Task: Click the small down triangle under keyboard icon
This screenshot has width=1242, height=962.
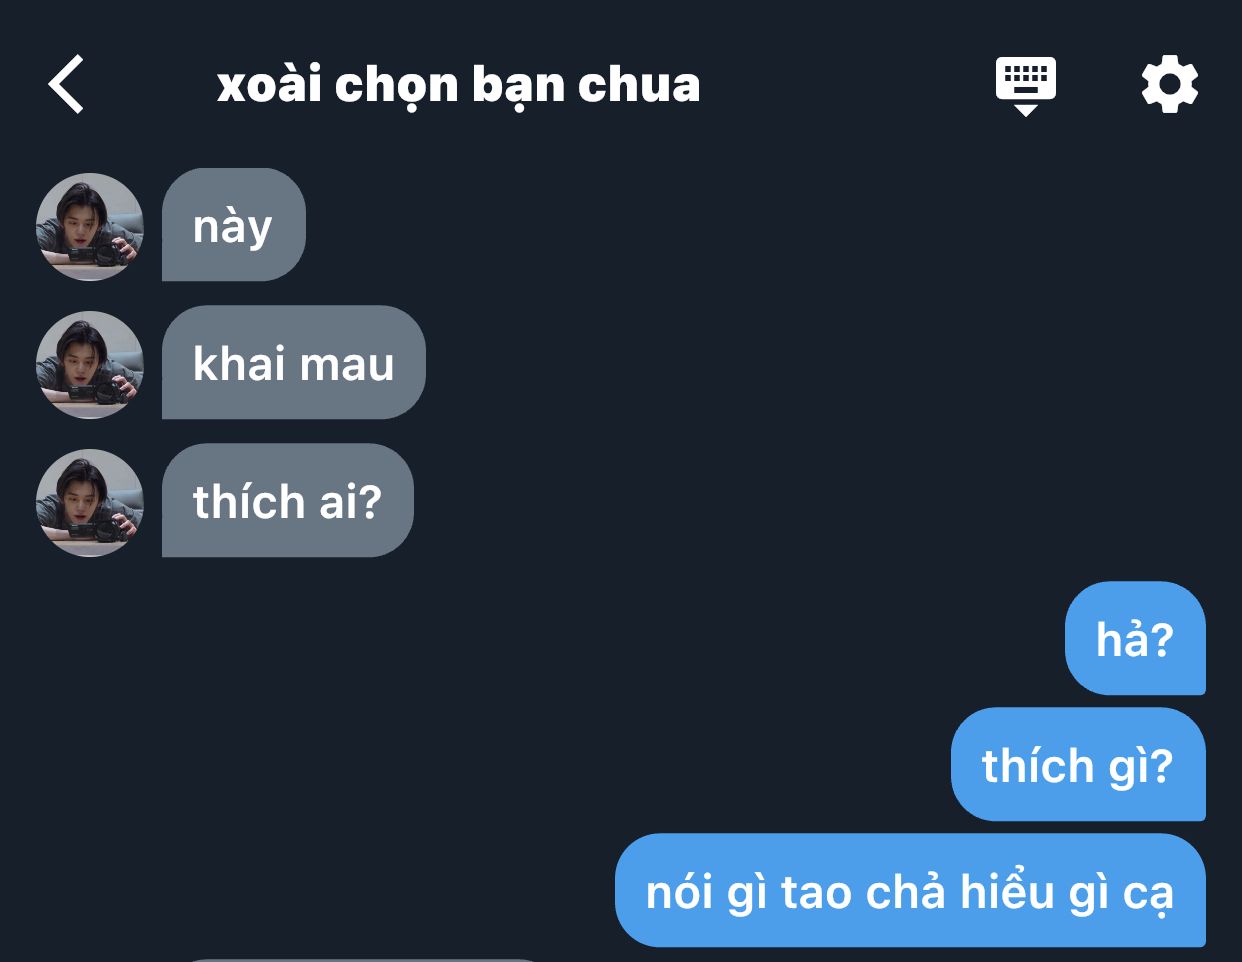Action: click(x=1026, y=110)
